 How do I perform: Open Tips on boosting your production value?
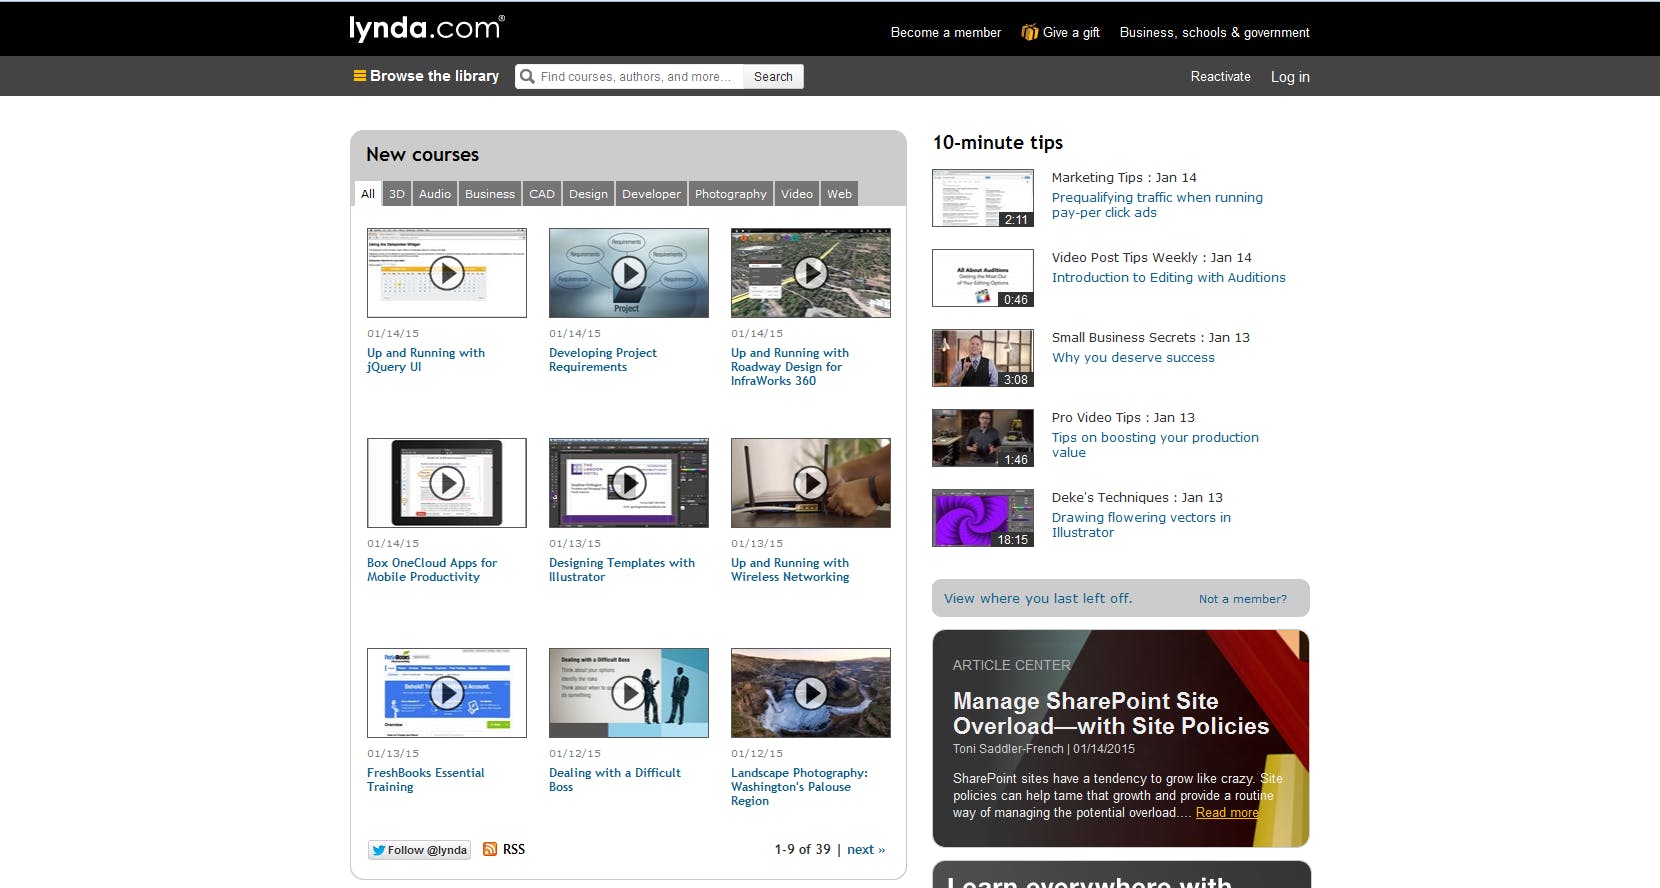click(x=1155, y=445)
